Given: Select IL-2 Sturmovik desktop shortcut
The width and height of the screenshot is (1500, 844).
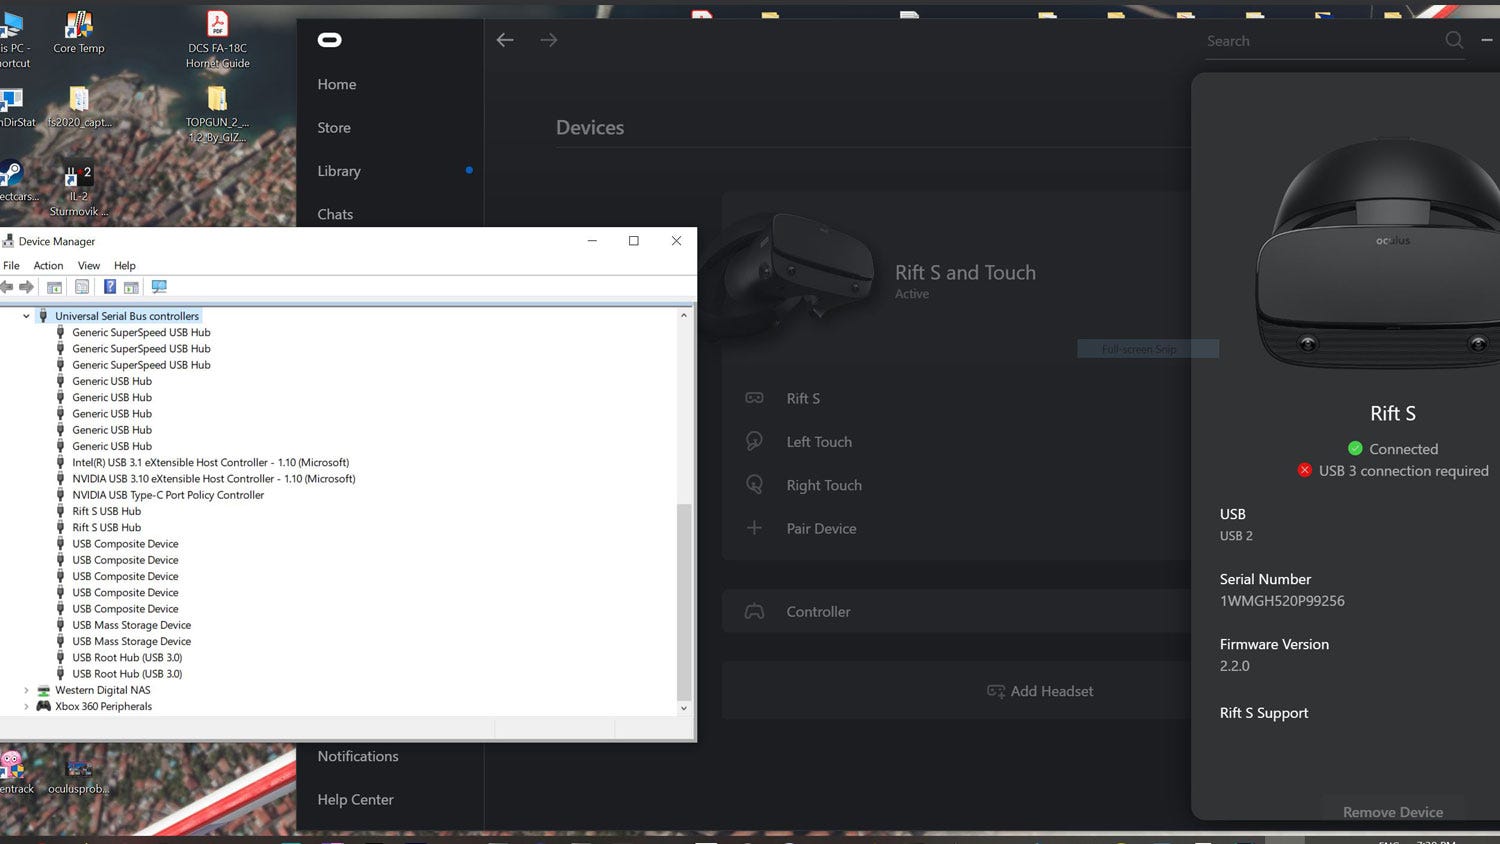Looking at the screenshot, I should coord(78,190).
